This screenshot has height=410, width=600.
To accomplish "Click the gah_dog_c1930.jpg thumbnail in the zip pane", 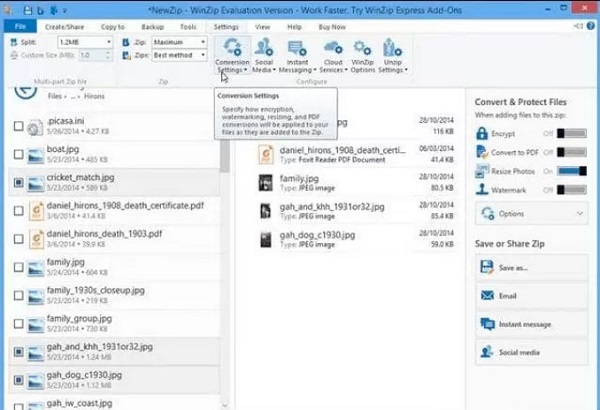I will click(x=266, y=239).
